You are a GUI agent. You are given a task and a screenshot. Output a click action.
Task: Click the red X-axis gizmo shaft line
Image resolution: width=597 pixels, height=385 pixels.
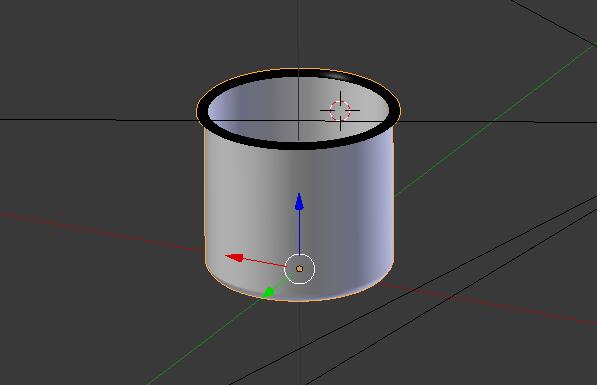pos(264,262)
